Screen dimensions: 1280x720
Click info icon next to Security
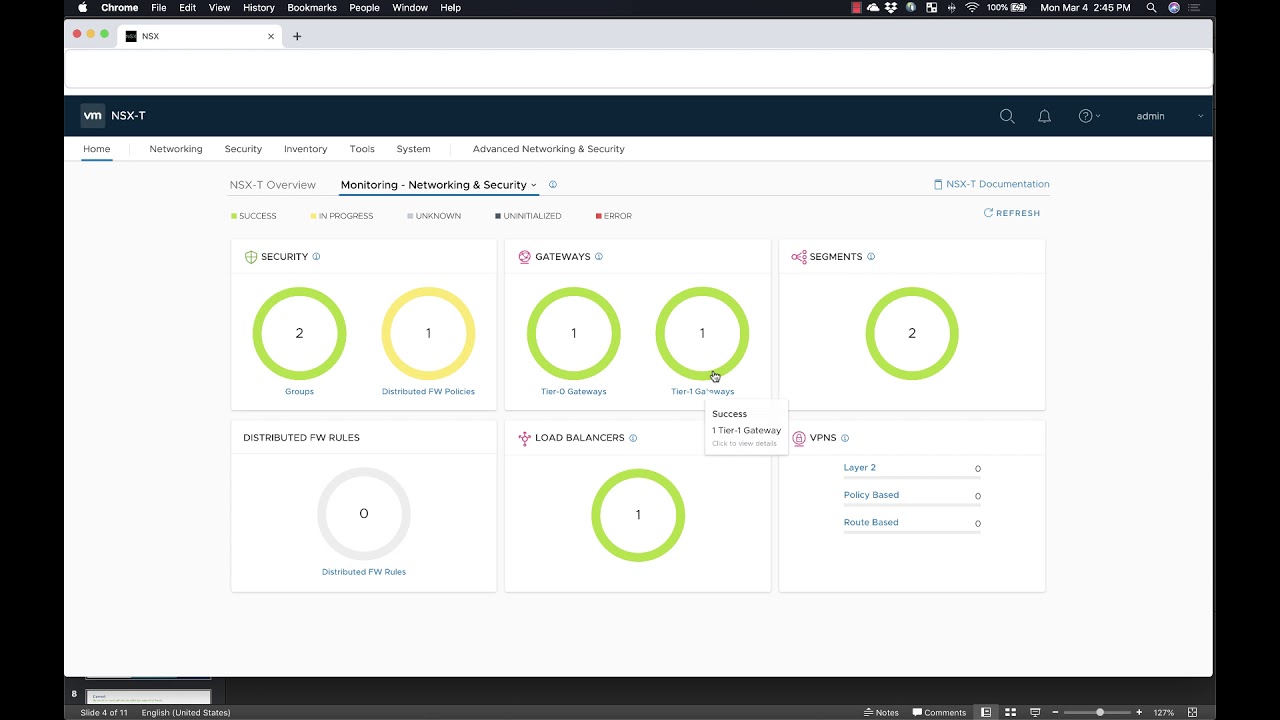pyautogui.click(x=316, y=257)
